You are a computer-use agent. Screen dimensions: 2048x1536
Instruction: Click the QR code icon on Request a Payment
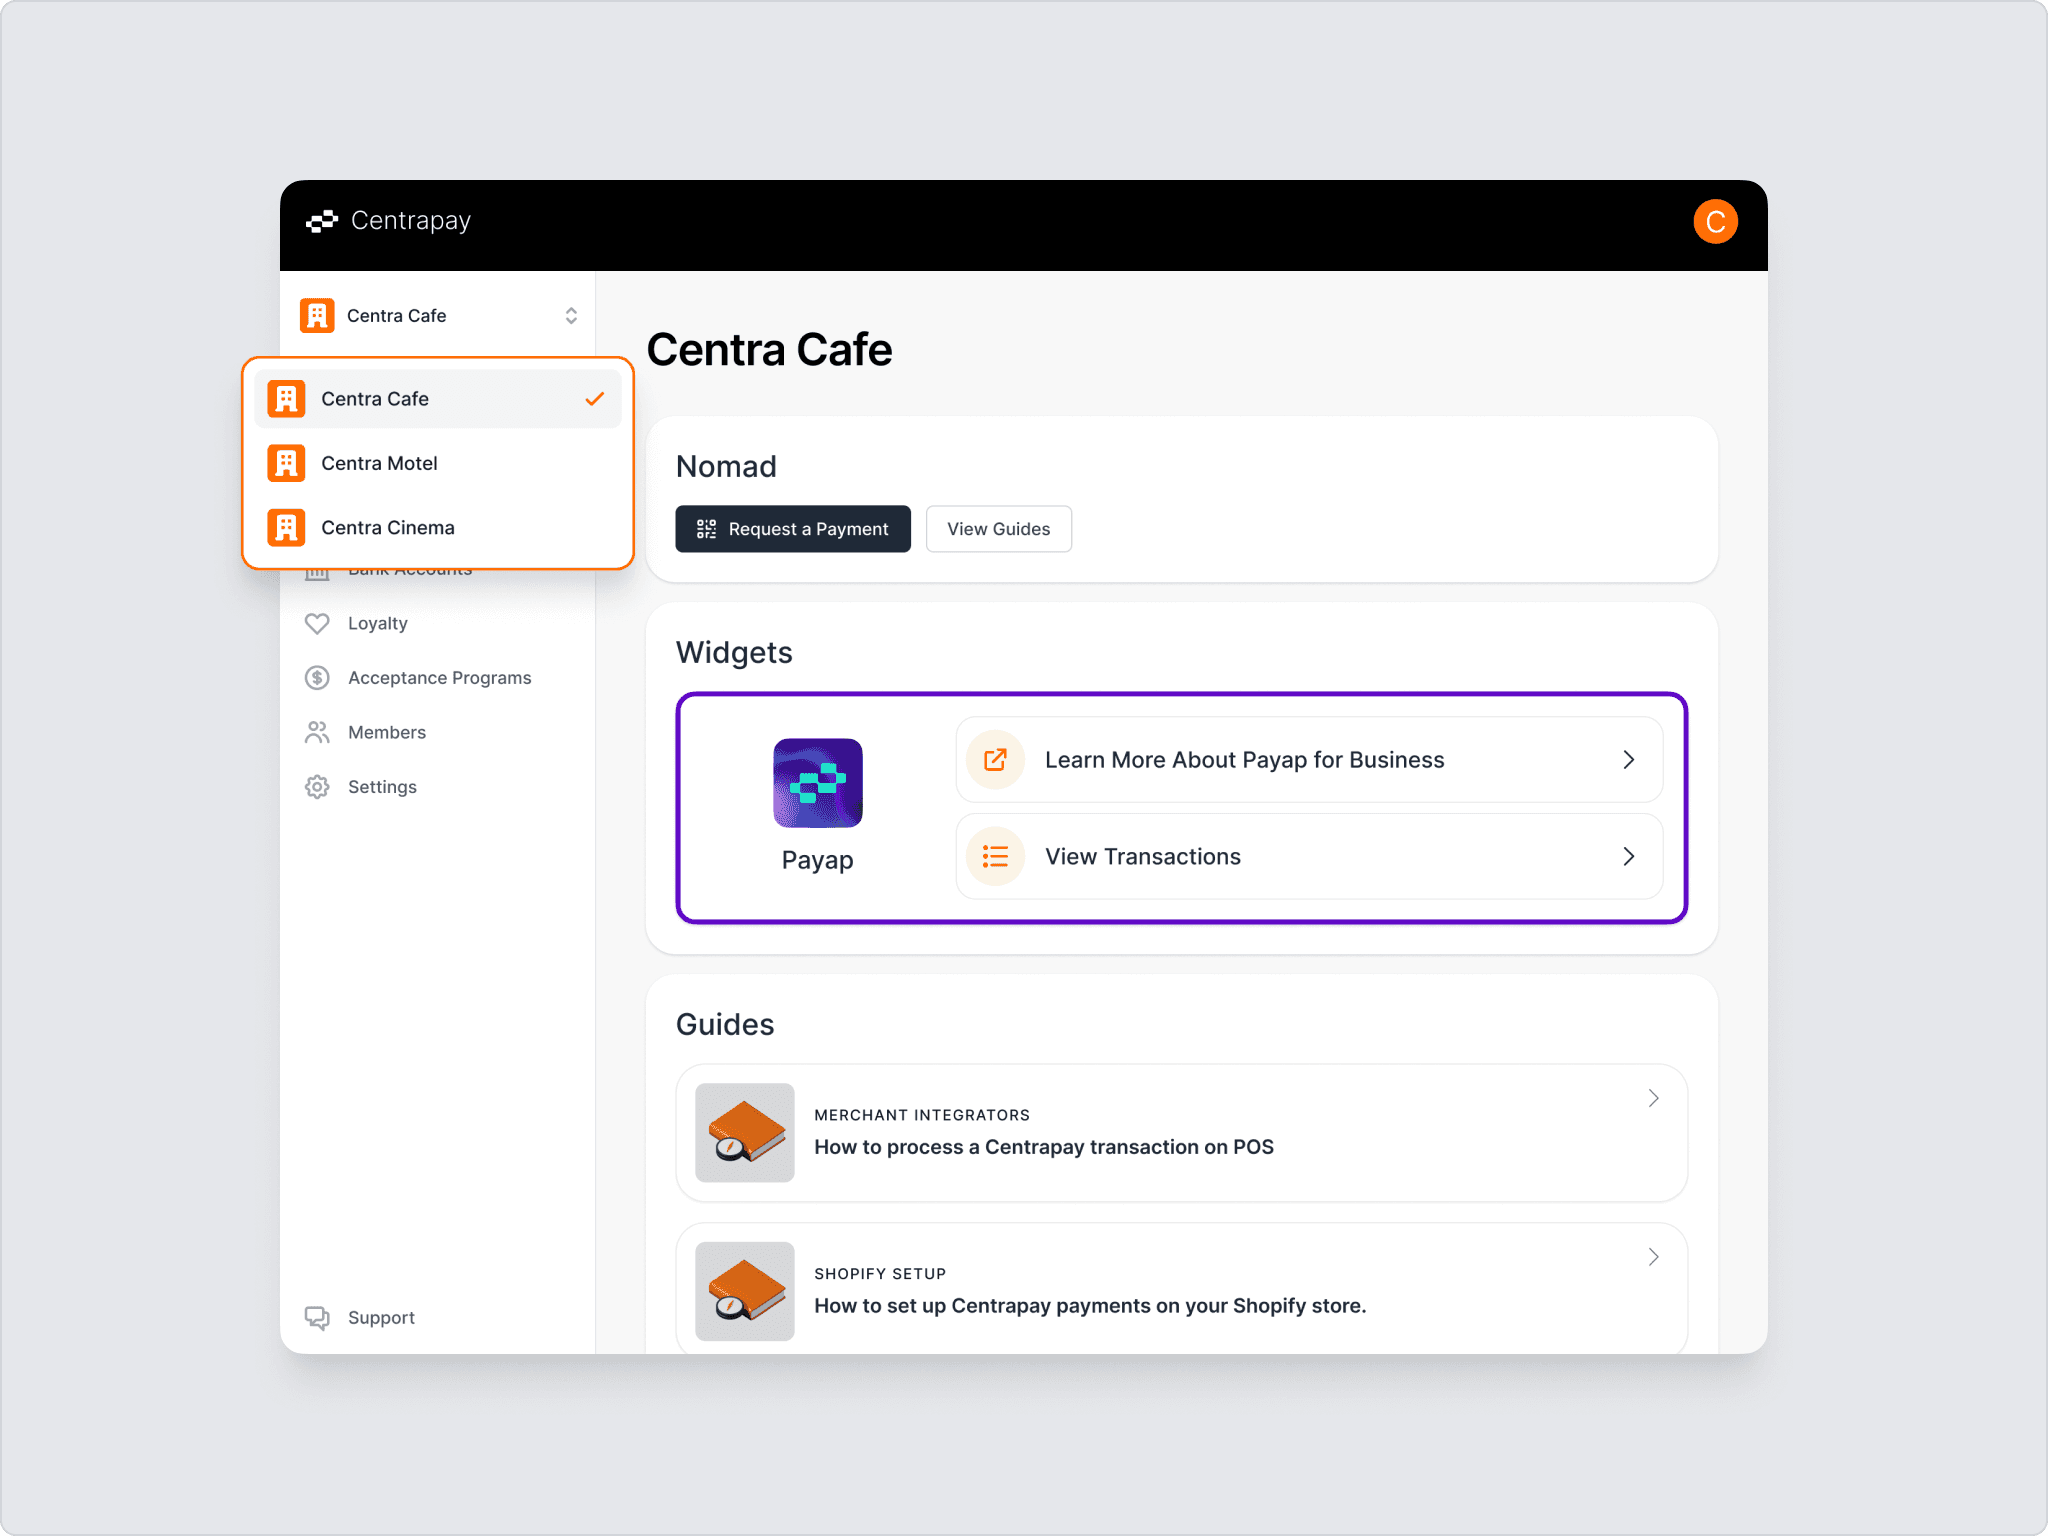coord(706,529)
